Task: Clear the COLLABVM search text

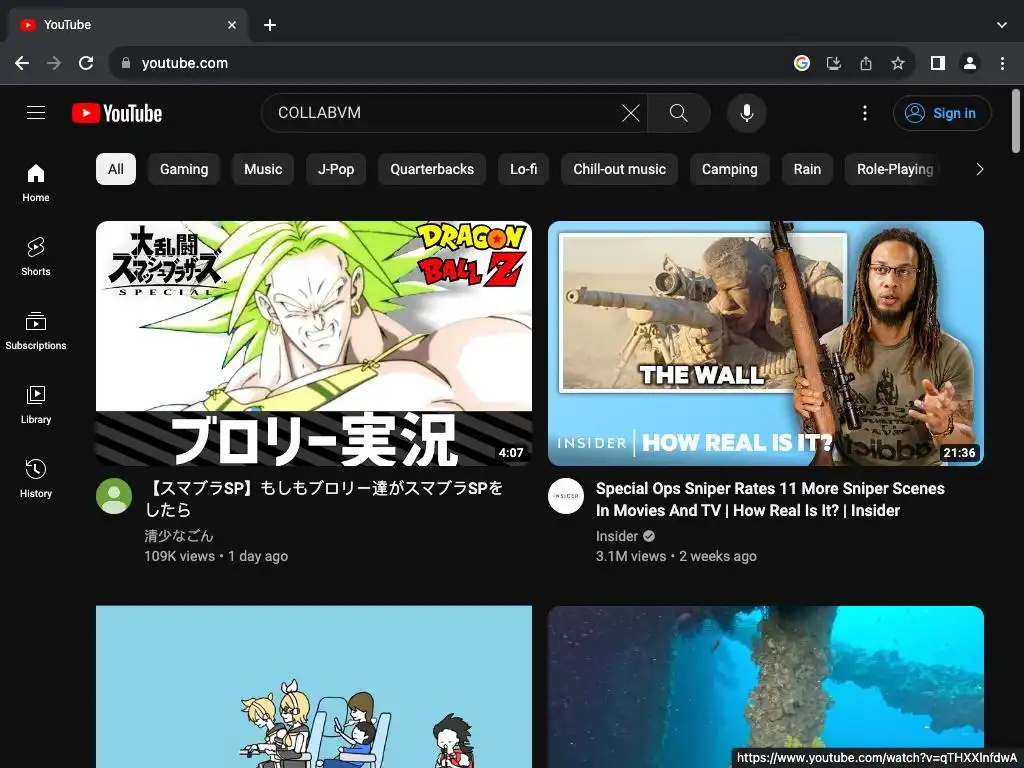Action: tap(630, 113)
